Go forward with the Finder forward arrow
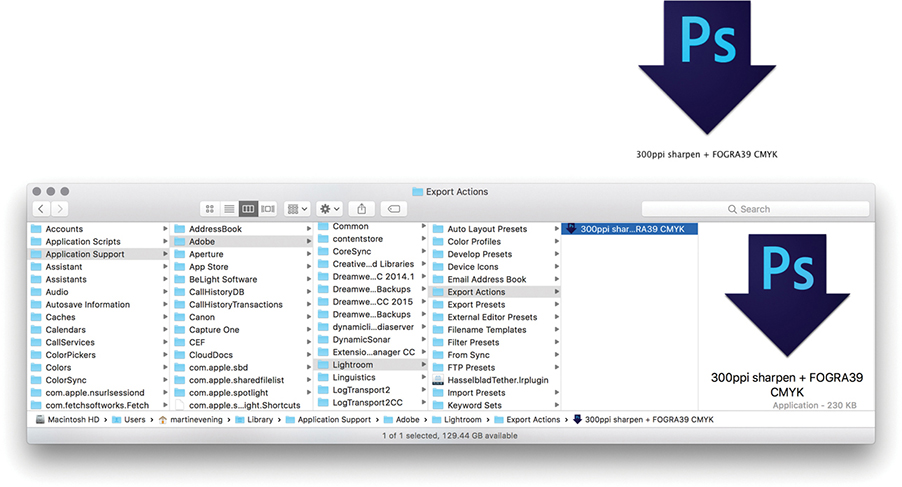This screenshot has width=902, height=487. (x=59, y=209)
